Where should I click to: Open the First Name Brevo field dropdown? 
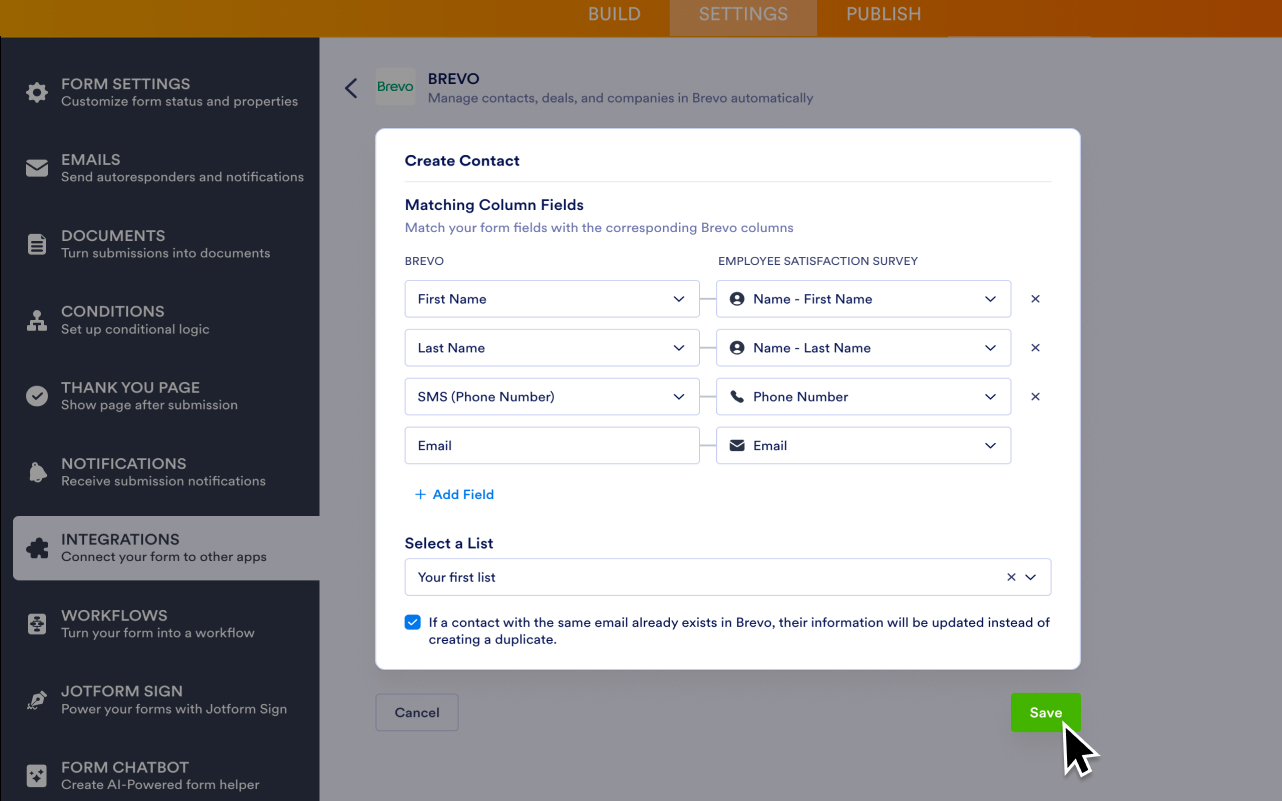click(551, 298)
